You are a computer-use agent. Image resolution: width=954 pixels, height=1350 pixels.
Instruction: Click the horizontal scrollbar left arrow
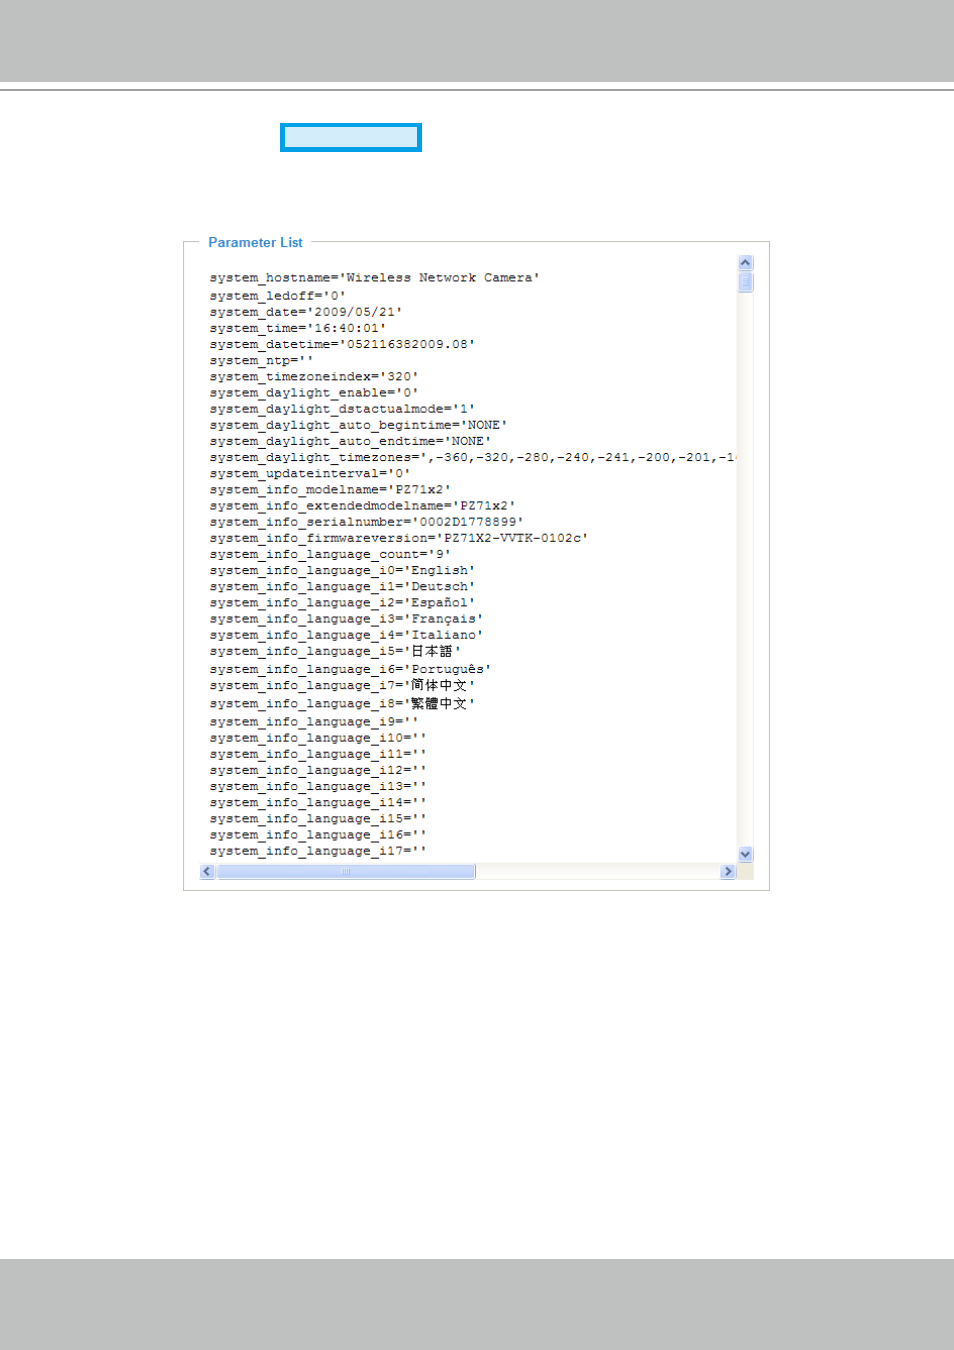[207, 872]
